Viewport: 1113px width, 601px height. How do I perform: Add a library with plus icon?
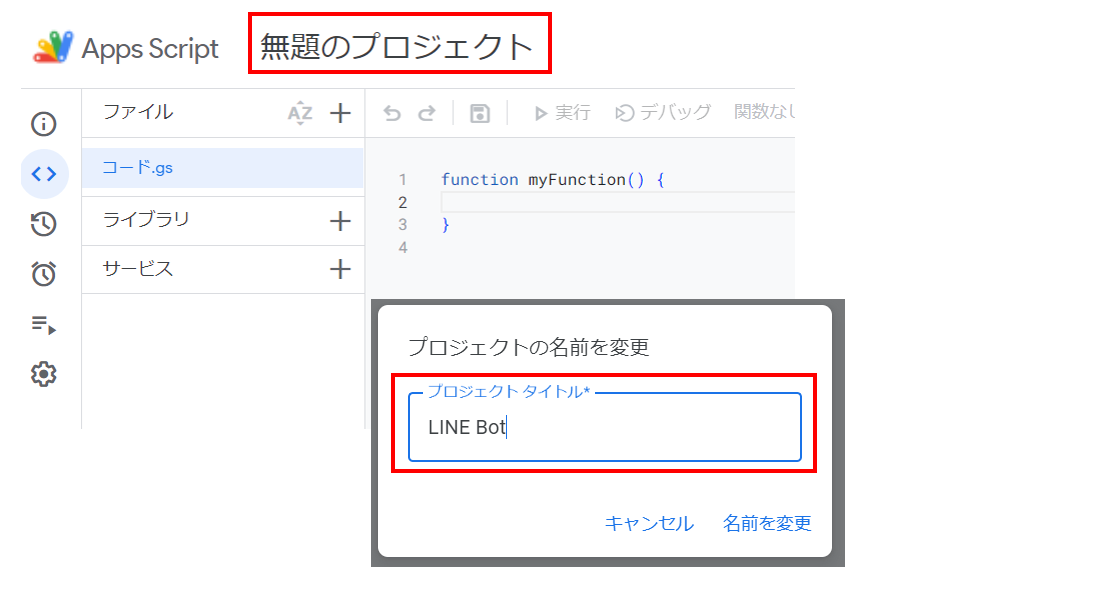tap(341, 221)
